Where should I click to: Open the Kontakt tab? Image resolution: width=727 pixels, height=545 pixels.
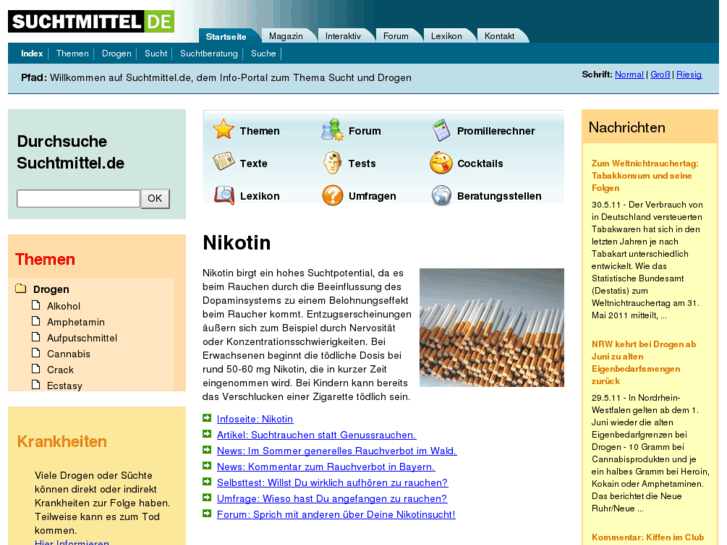coord(499,36)
